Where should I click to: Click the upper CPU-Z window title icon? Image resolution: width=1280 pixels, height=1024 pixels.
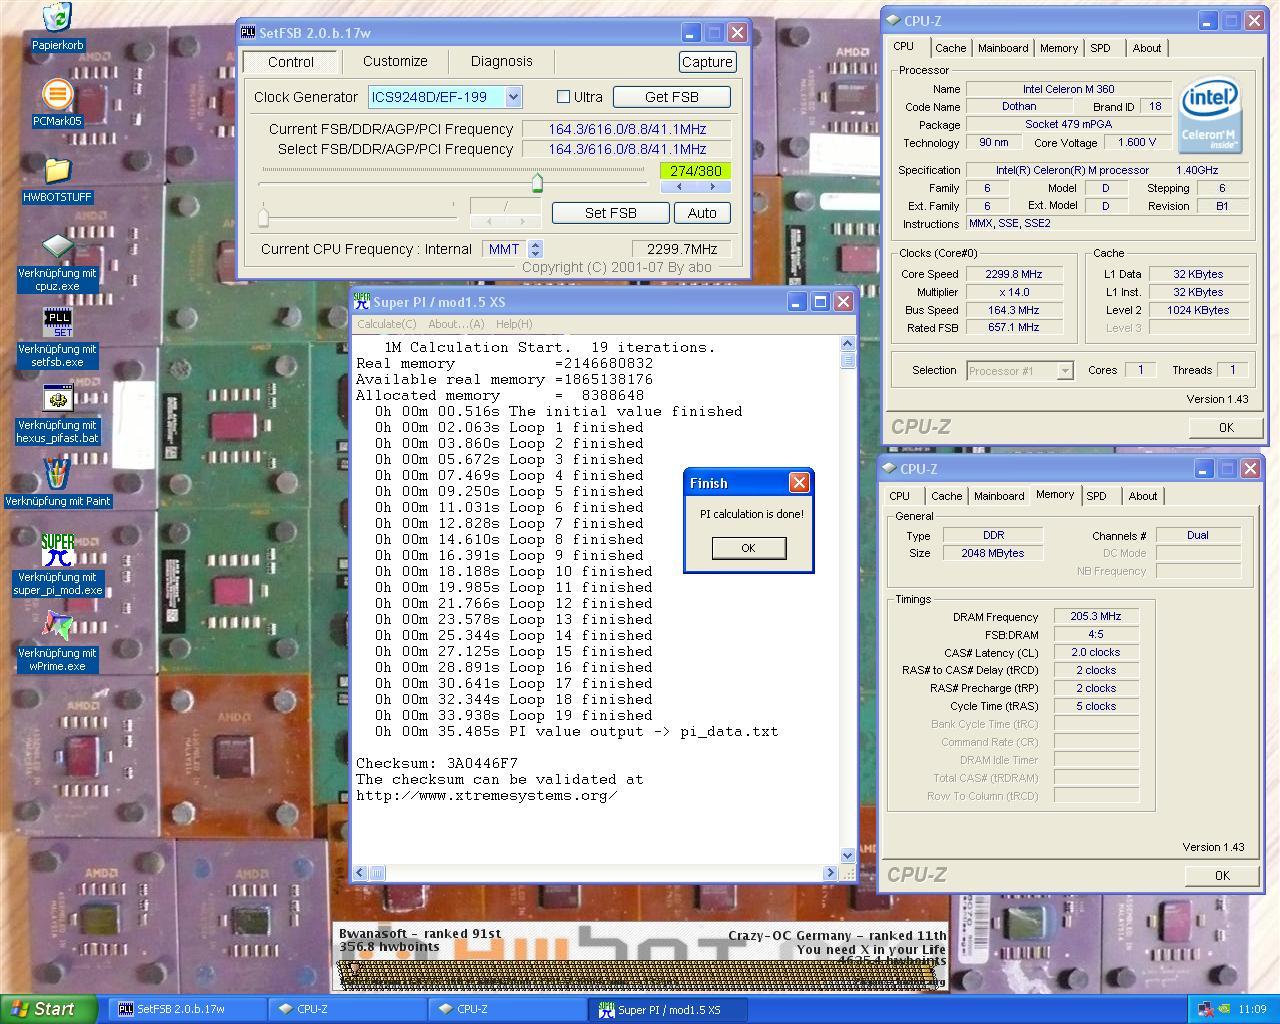892,20
